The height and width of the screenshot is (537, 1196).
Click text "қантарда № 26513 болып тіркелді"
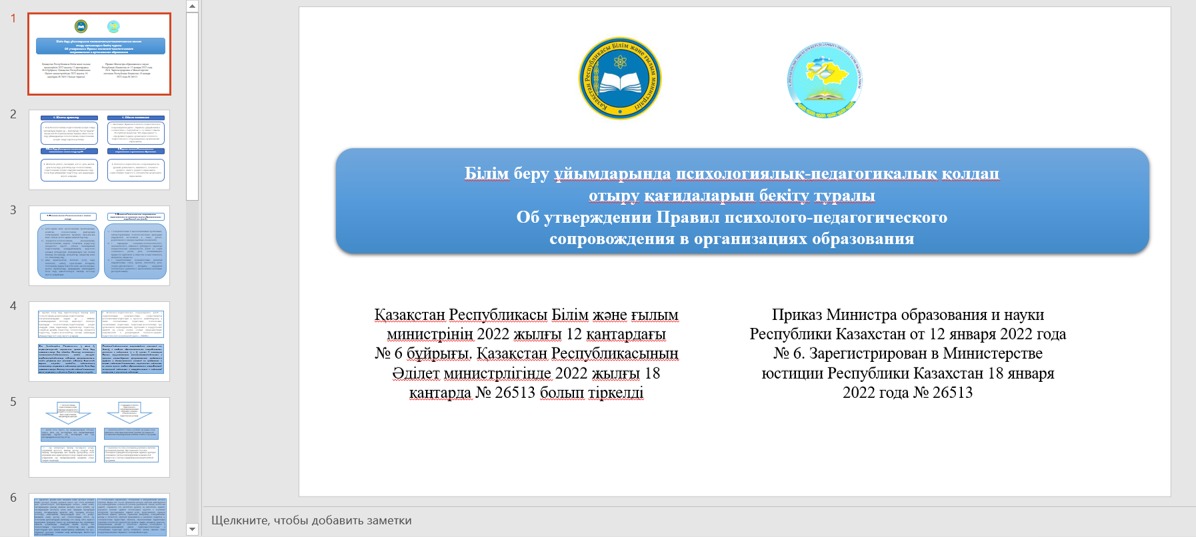point(526,394)
